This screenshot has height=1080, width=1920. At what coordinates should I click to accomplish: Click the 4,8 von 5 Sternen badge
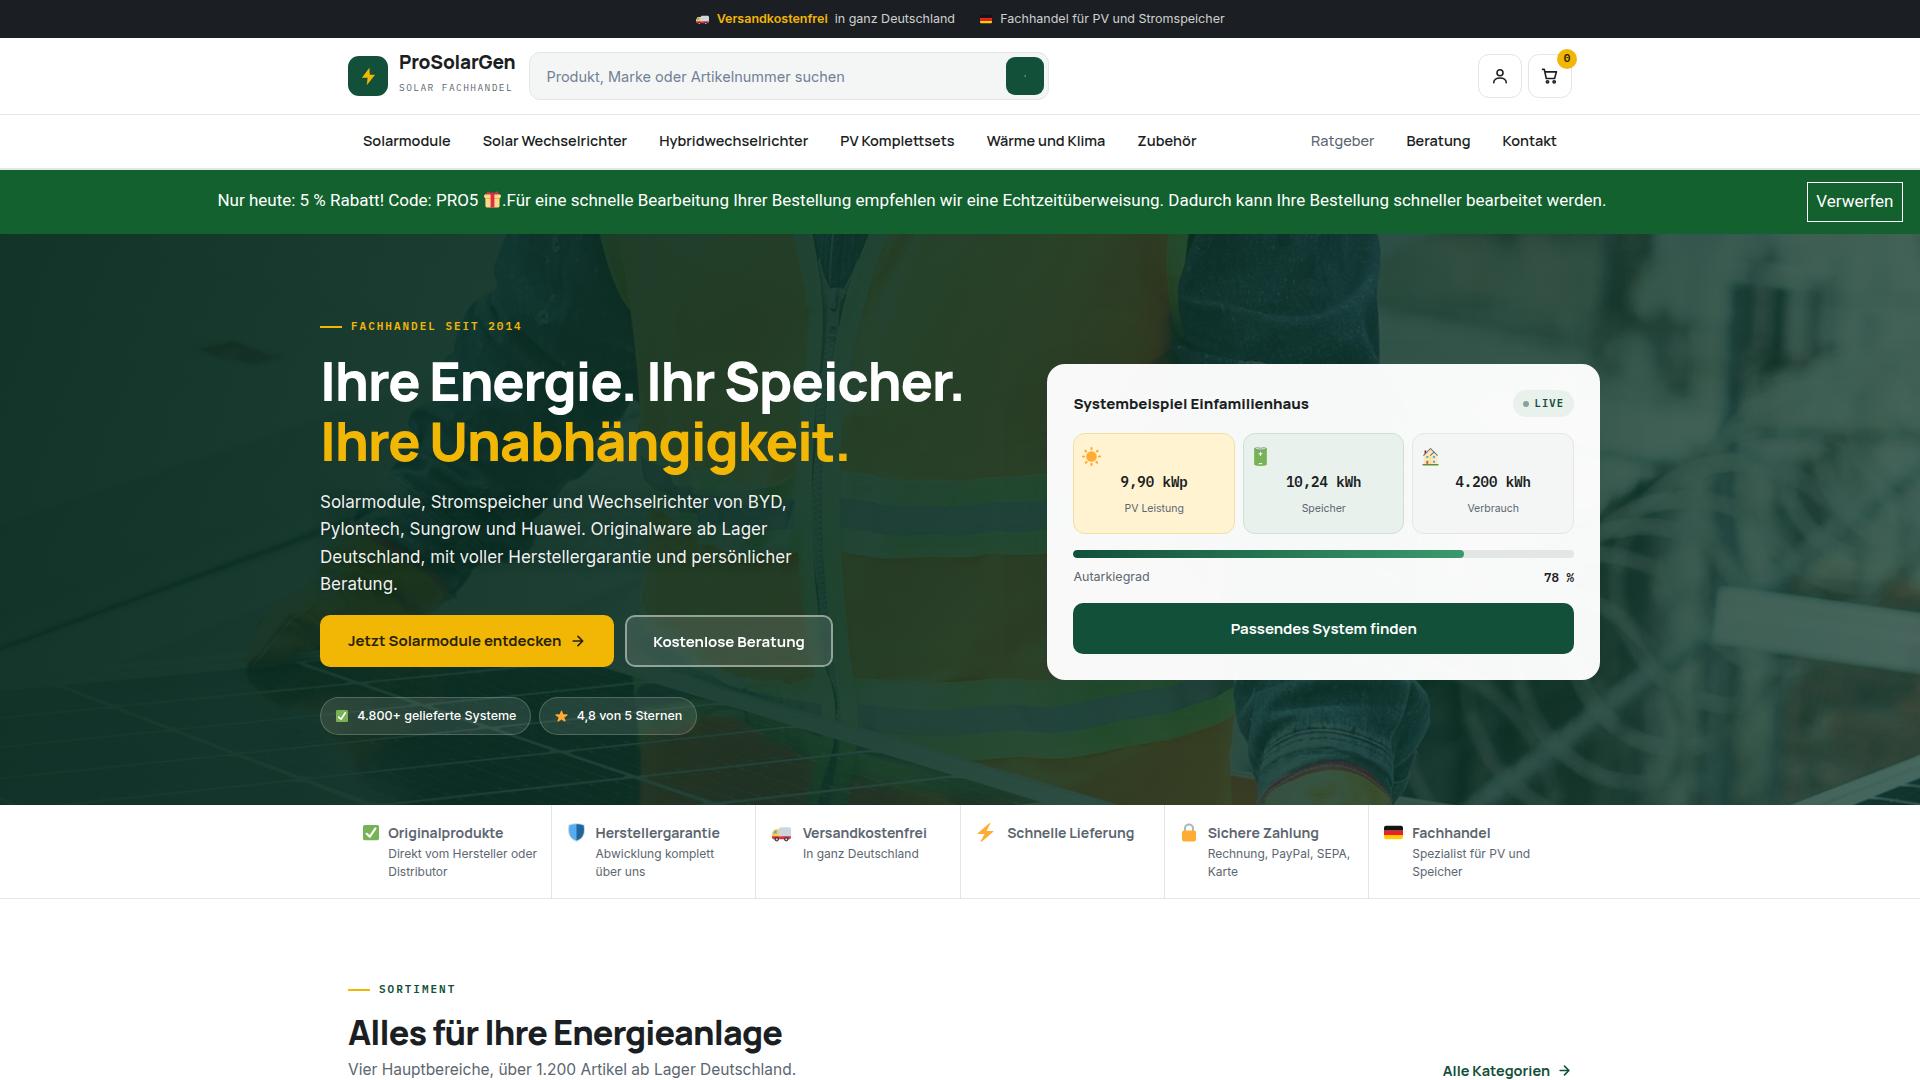coord(618,716)
